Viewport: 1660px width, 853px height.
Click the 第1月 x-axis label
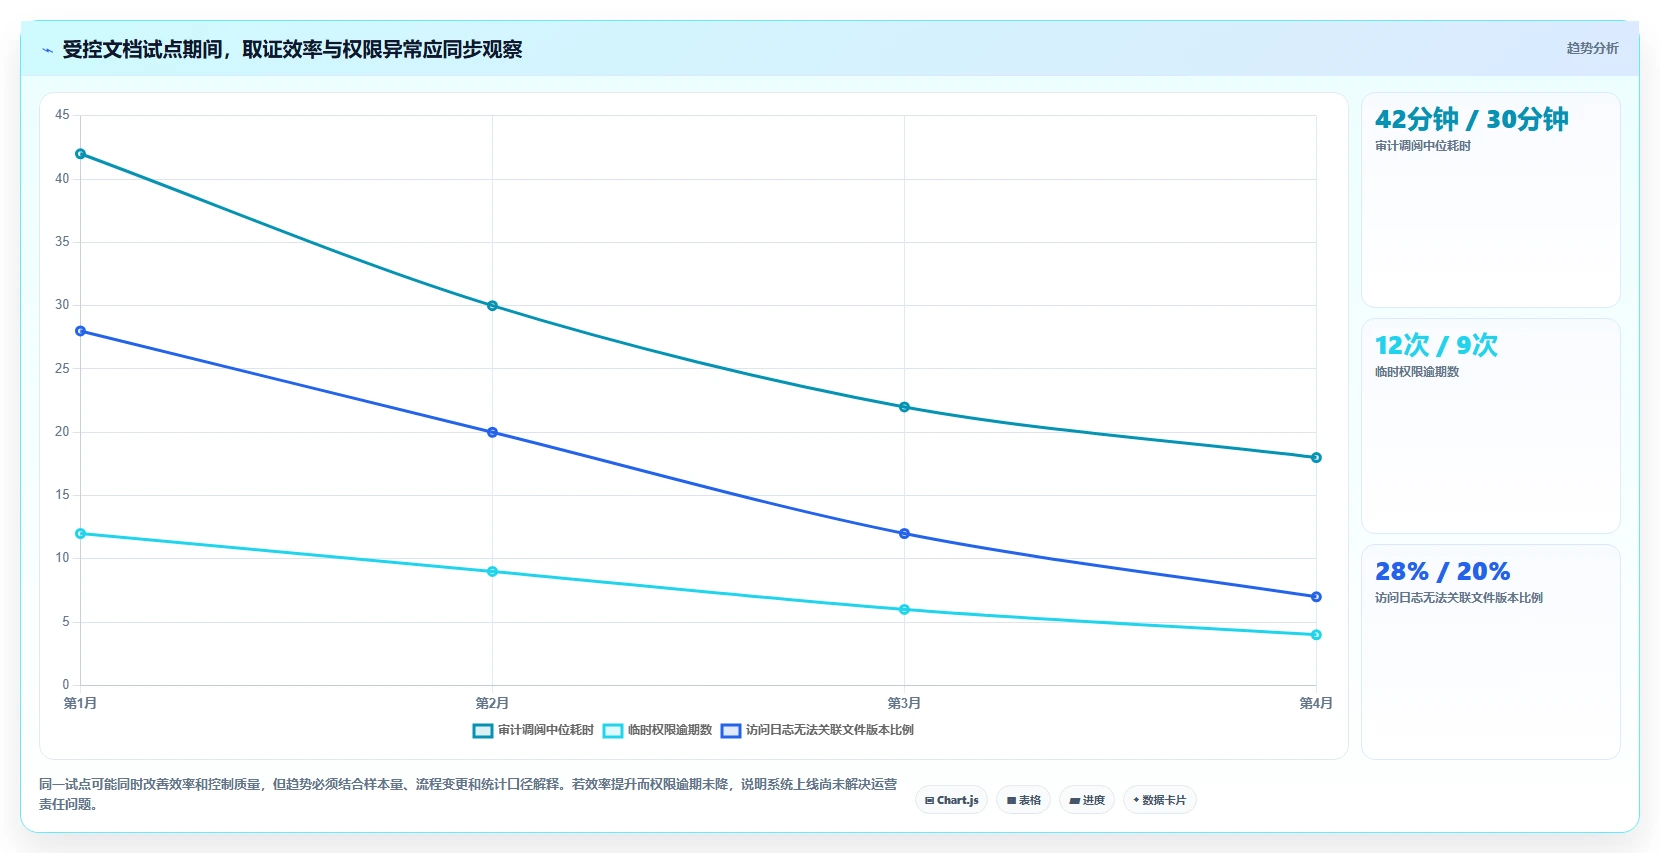tap(80, 703)
